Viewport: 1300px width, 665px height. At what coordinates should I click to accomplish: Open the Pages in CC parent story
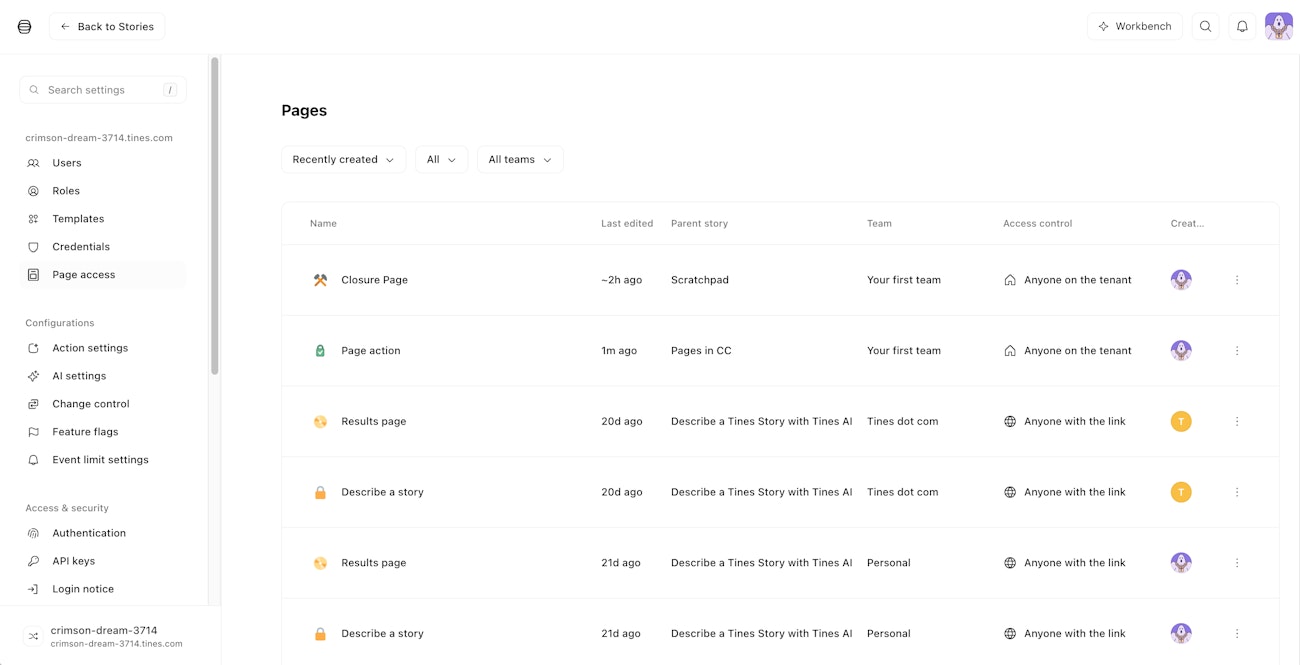(701, 351)
